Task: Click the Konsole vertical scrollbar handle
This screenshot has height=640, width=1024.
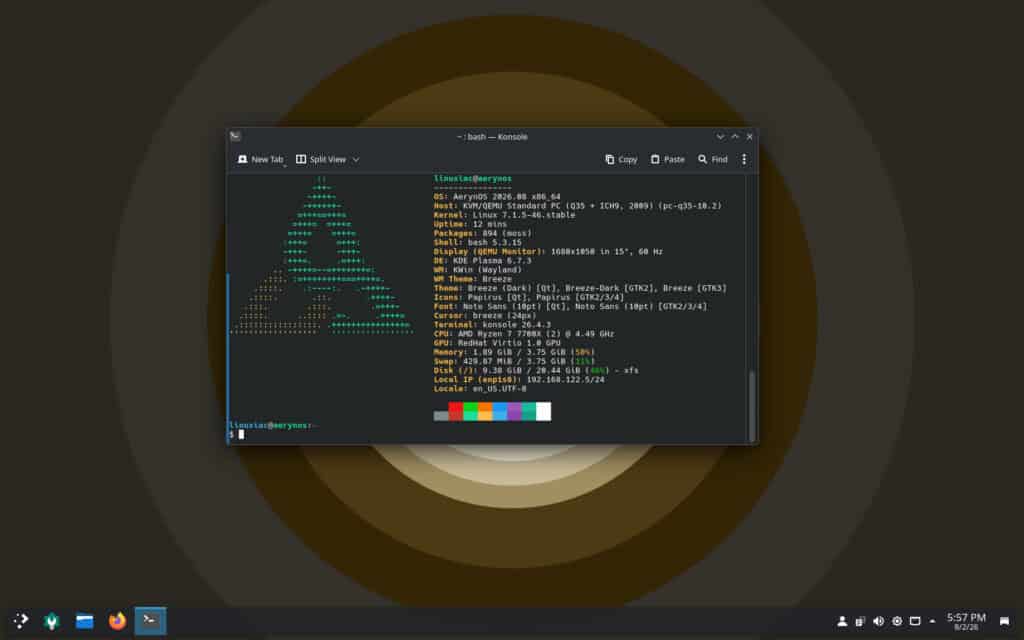Action: pyautogui.click(x=752, y=406)
